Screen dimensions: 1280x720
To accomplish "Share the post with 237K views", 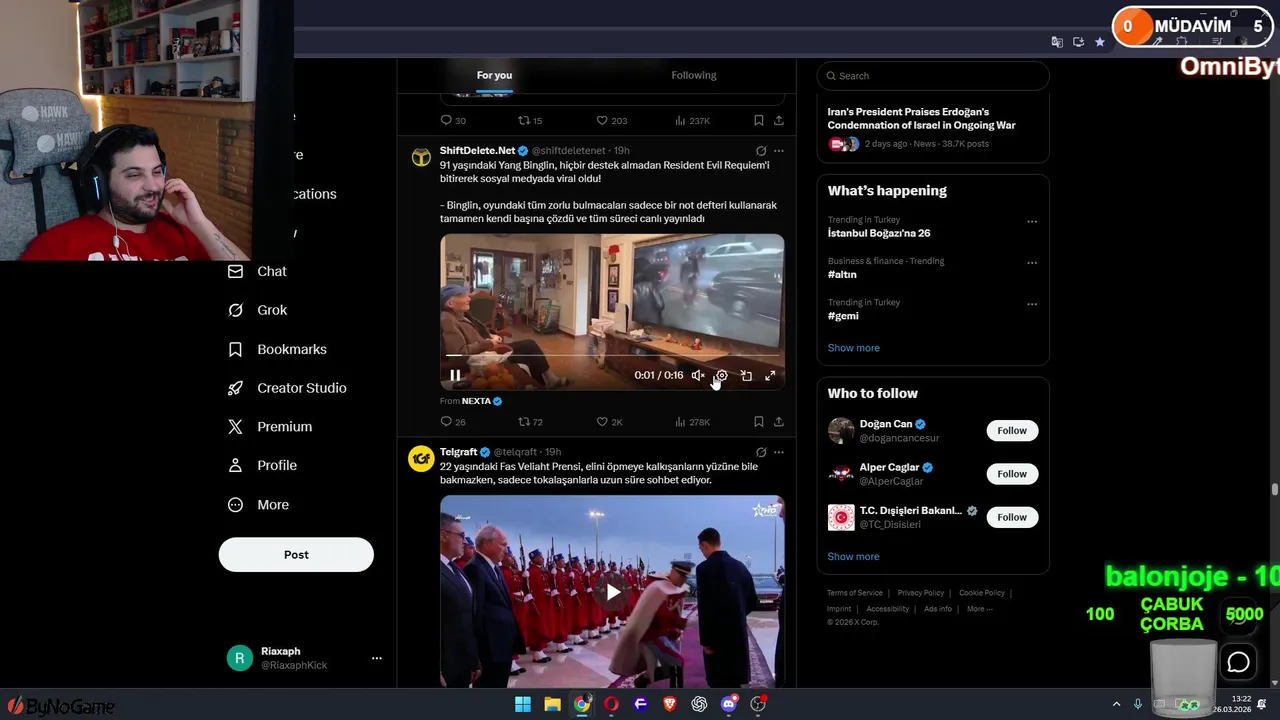I will click(779, 121).
